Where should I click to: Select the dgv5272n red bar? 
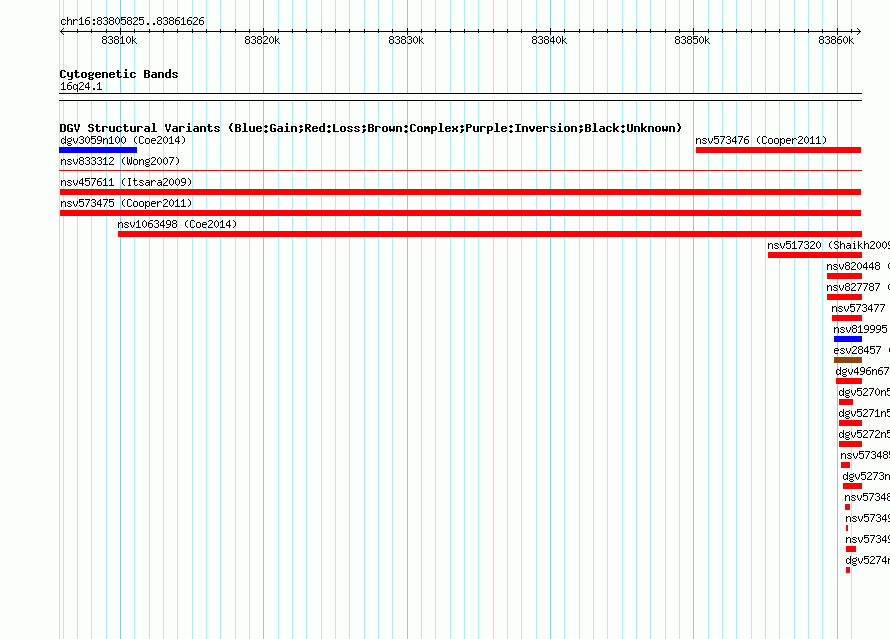point(850,444)
